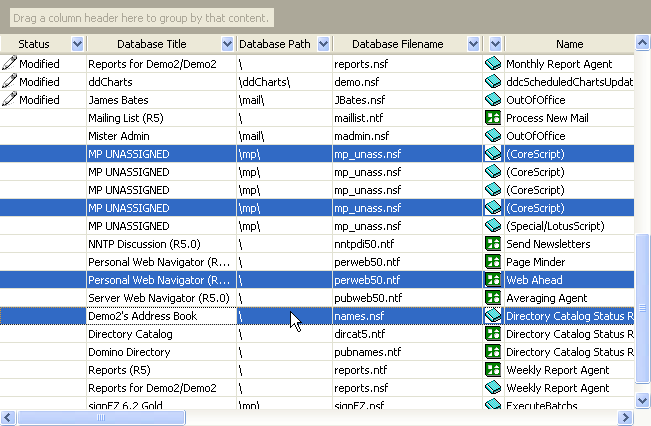Click the vertical scrollbar down arrow
The width and height of the screenshot is (651, 426).
tap(643, 402)
